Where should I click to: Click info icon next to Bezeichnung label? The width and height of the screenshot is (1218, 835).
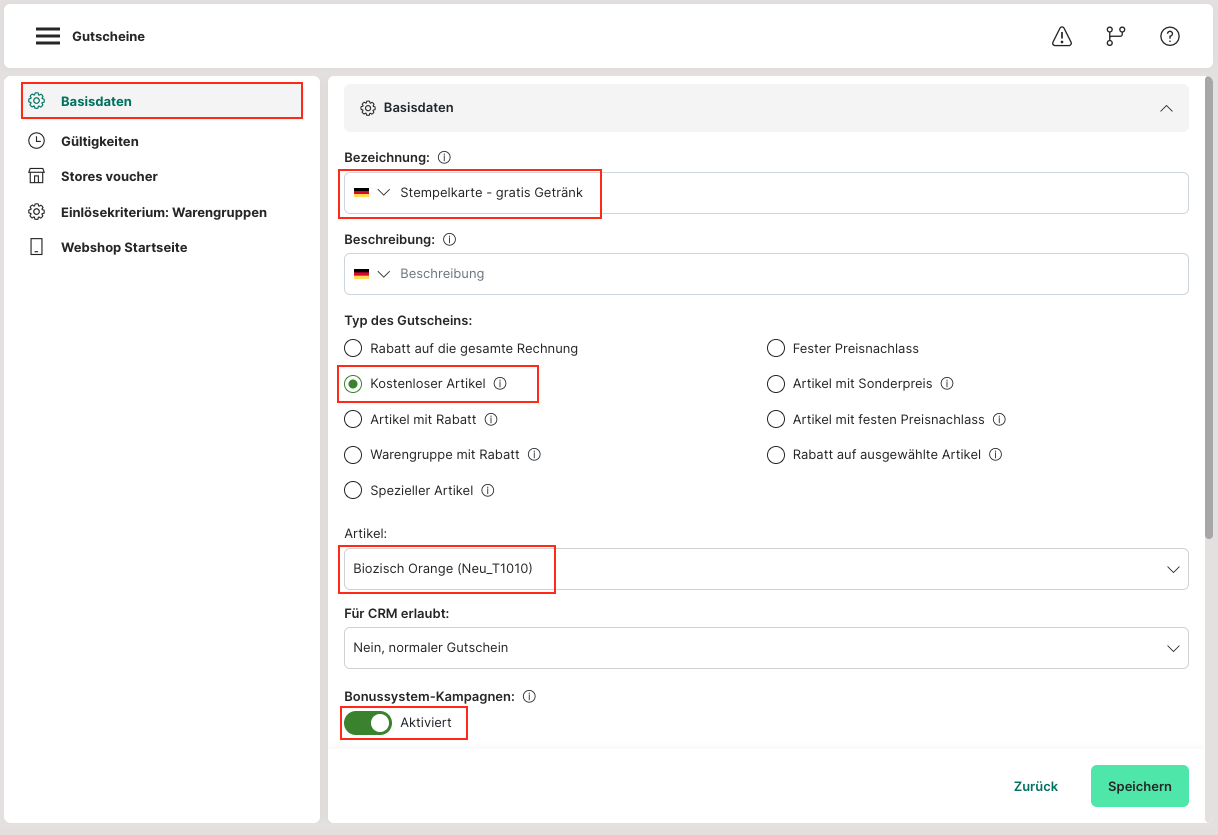tap(445, 158)
